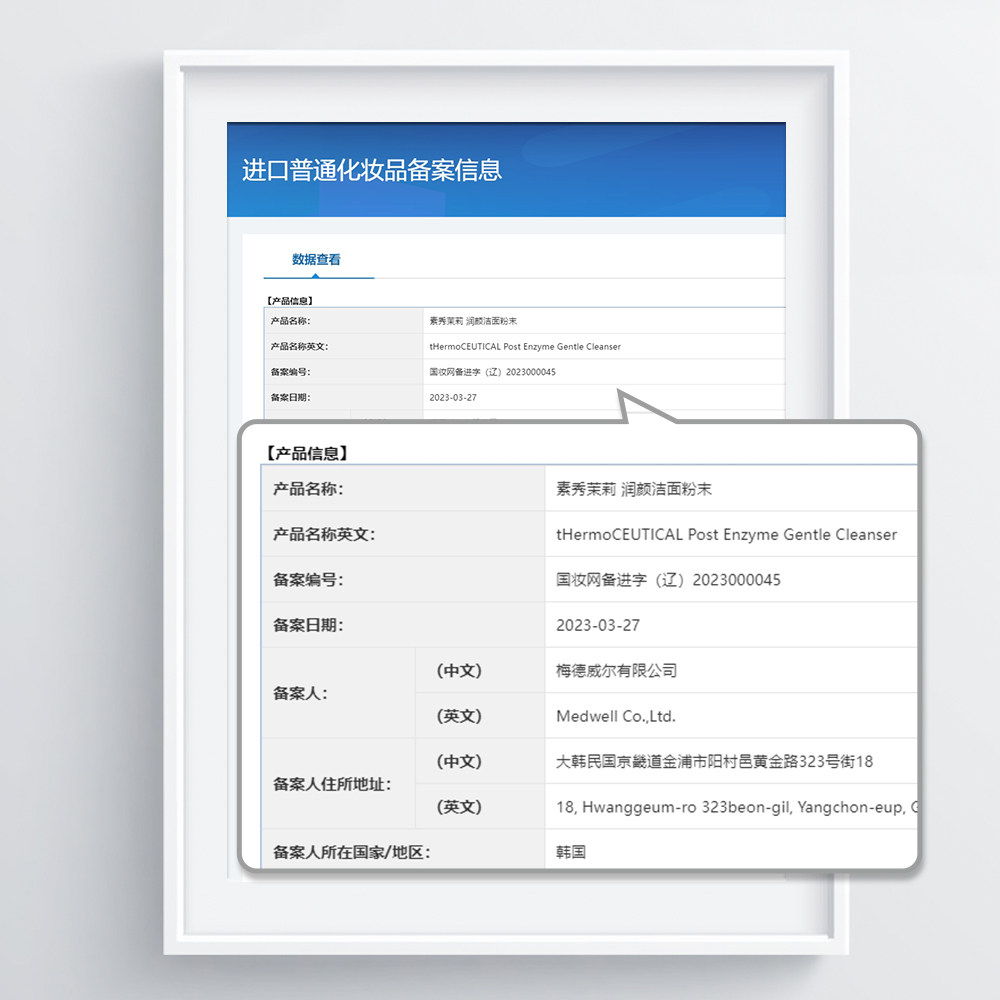Click the English product name in the small background table

point(525,346)
